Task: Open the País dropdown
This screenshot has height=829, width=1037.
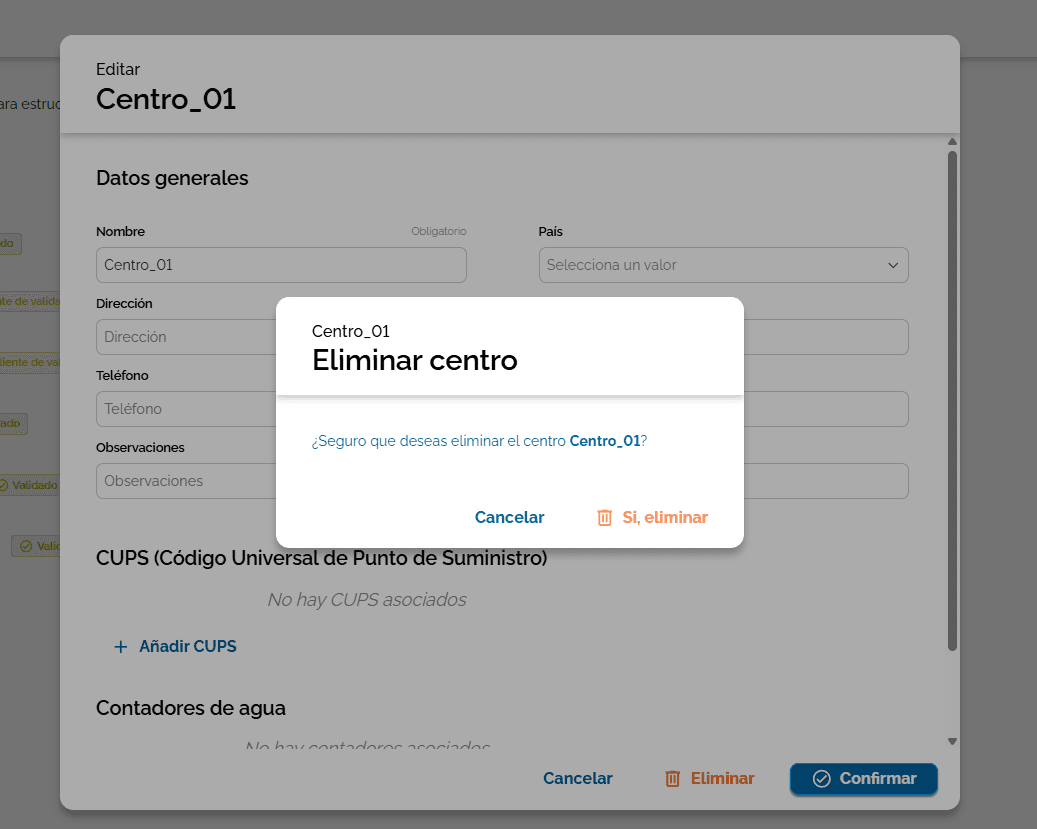Action: [724, 265]
